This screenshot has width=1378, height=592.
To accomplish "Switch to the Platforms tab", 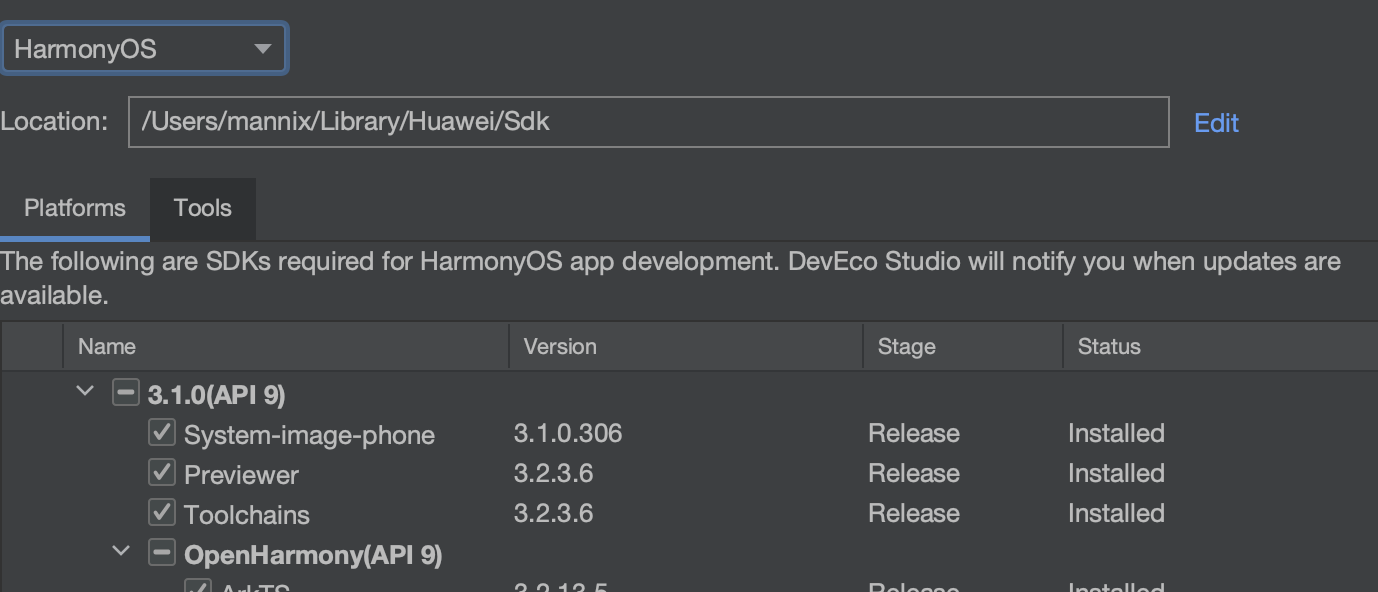I will [75, 208].
